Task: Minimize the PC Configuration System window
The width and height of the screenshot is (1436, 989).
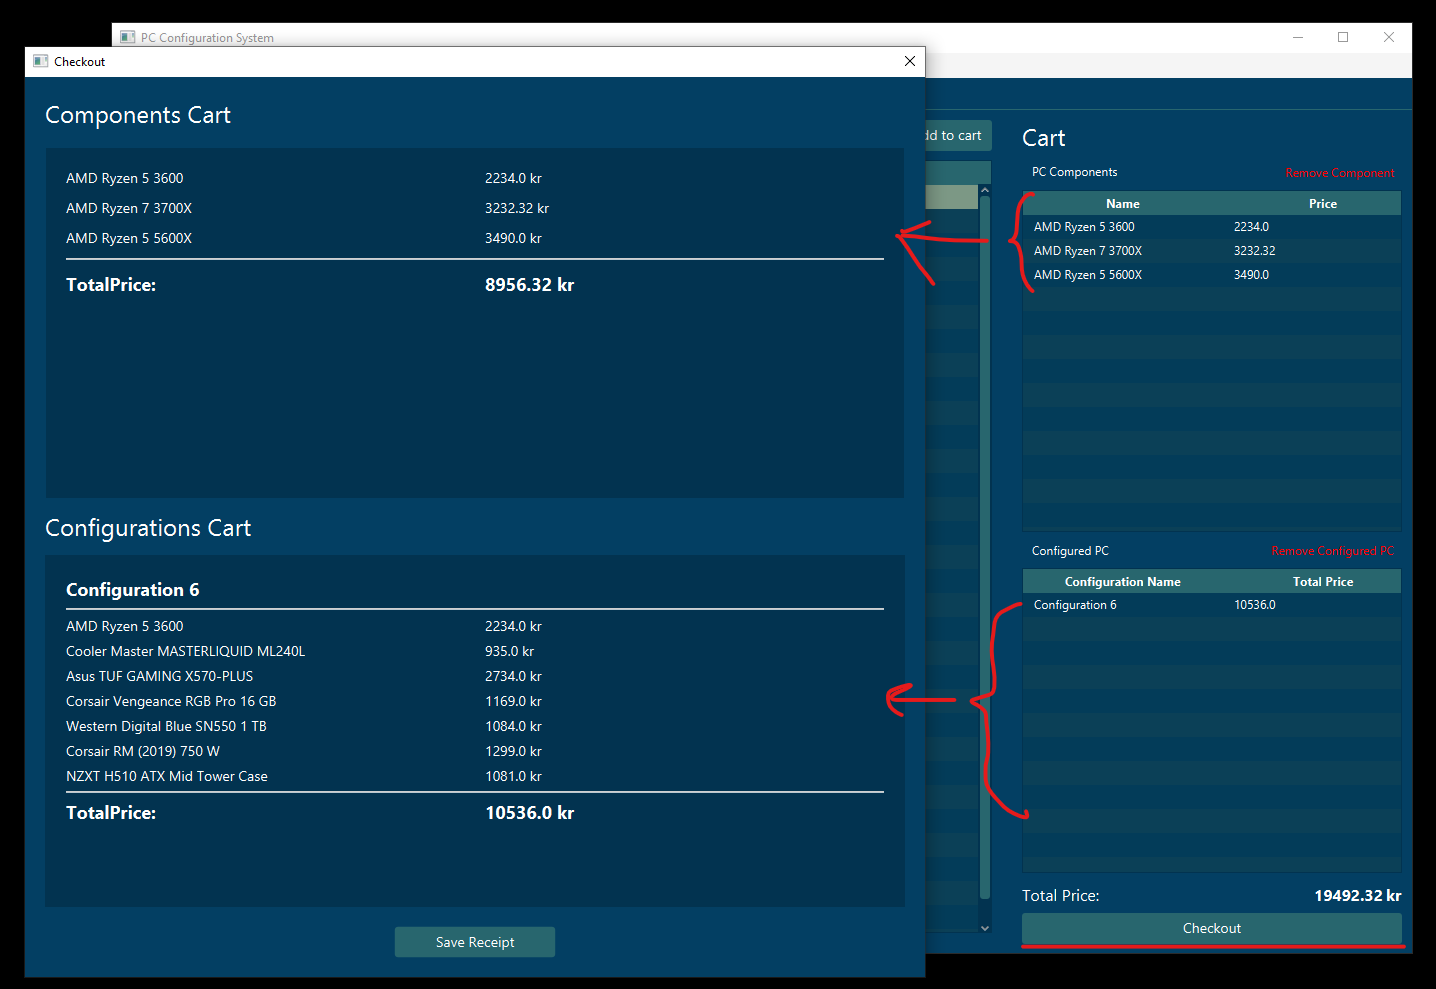Action: [x=1298, y=37]
